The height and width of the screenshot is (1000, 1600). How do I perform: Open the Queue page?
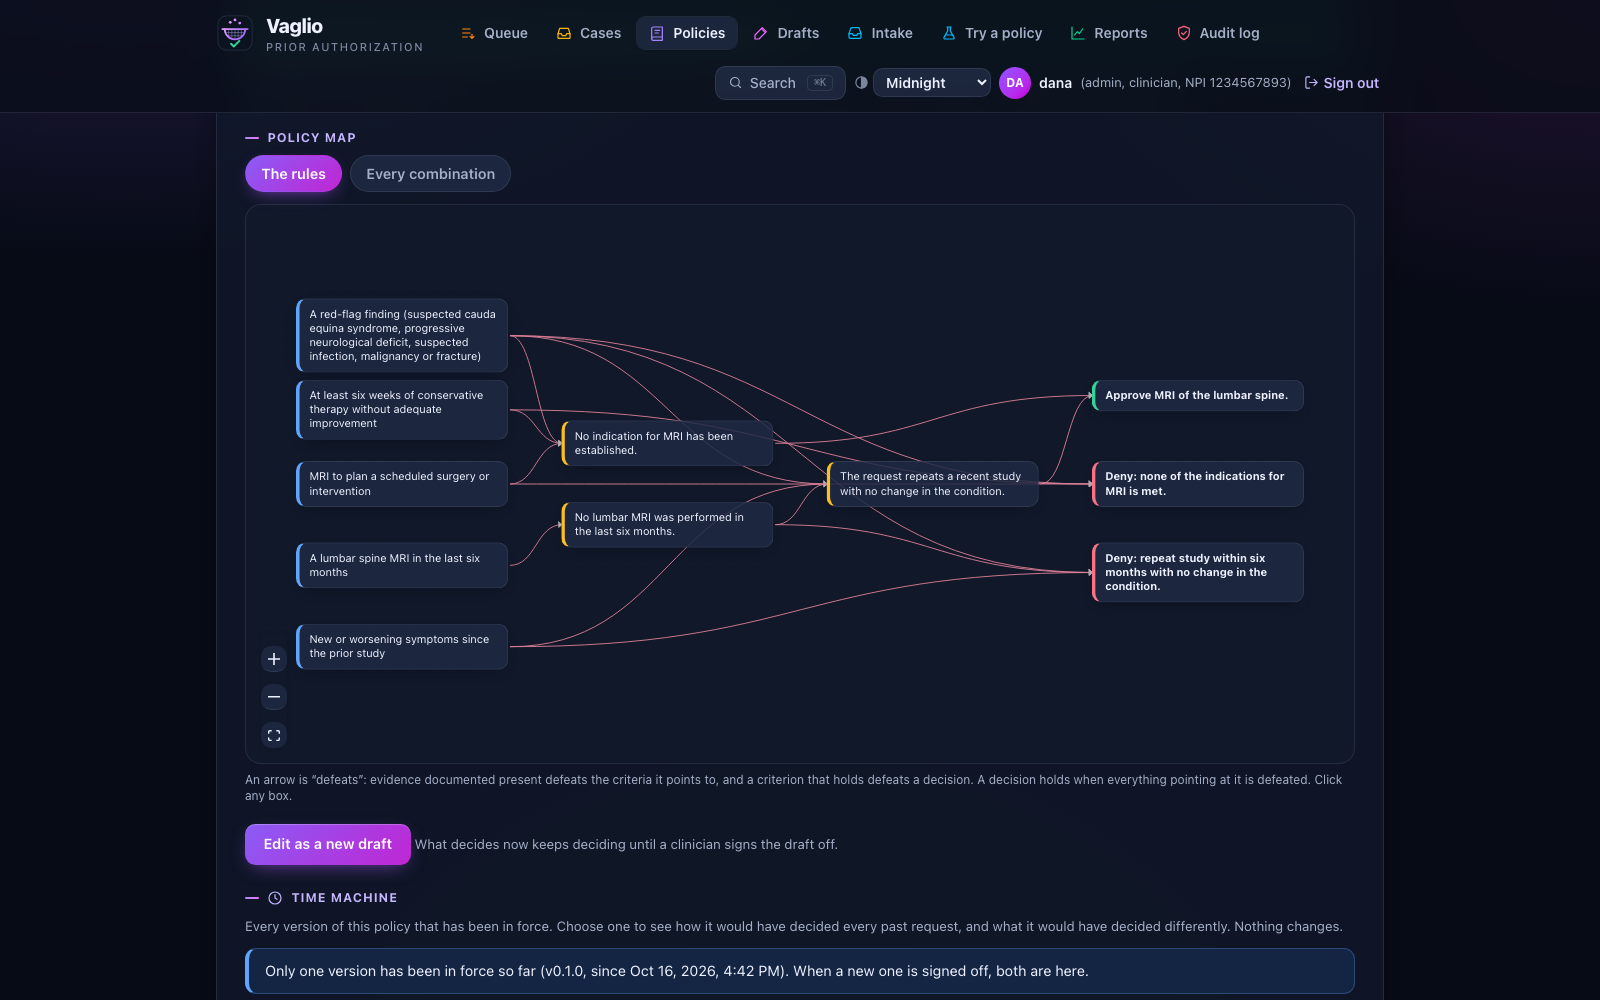point(494,33)
